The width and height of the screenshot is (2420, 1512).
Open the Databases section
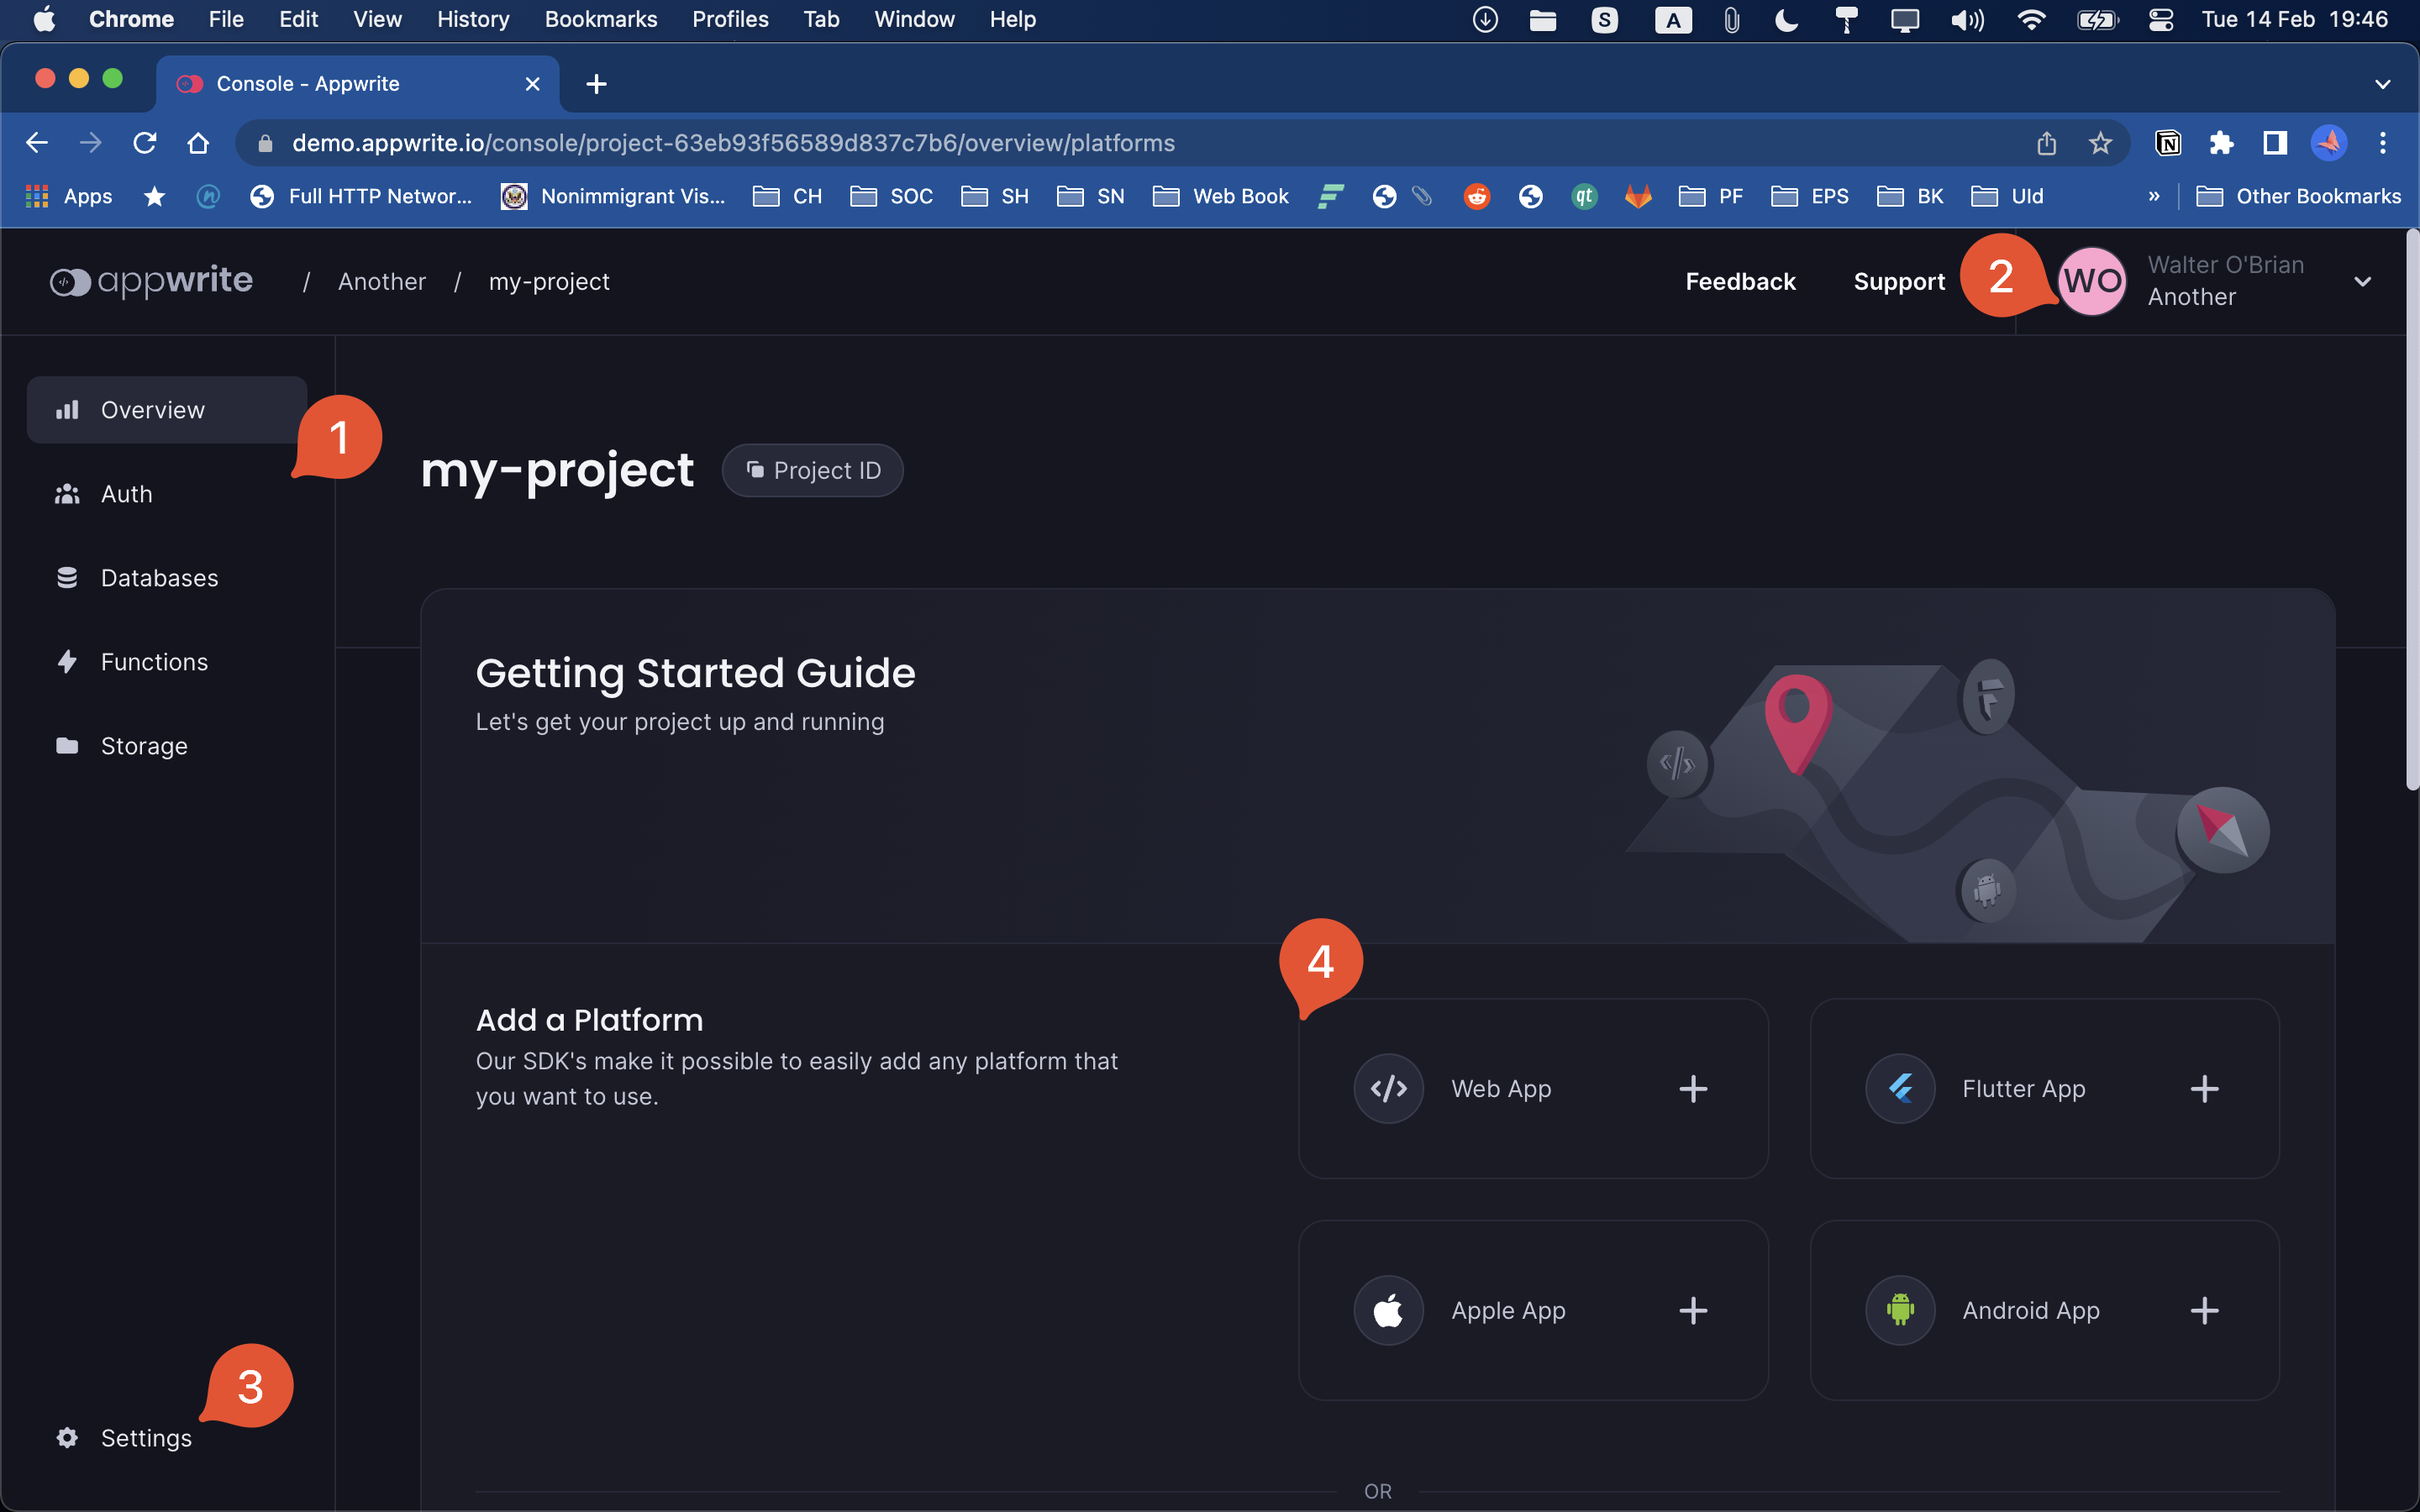pos(166,578)
